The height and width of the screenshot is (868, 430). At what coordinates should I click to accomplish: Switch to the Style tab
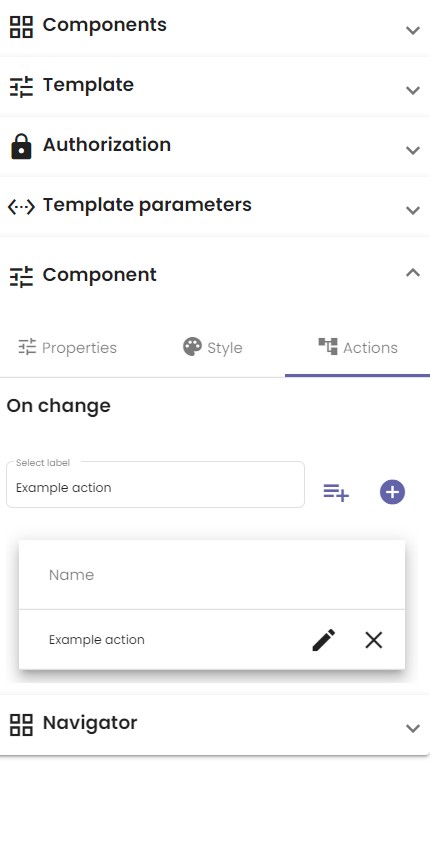[213, 348]
